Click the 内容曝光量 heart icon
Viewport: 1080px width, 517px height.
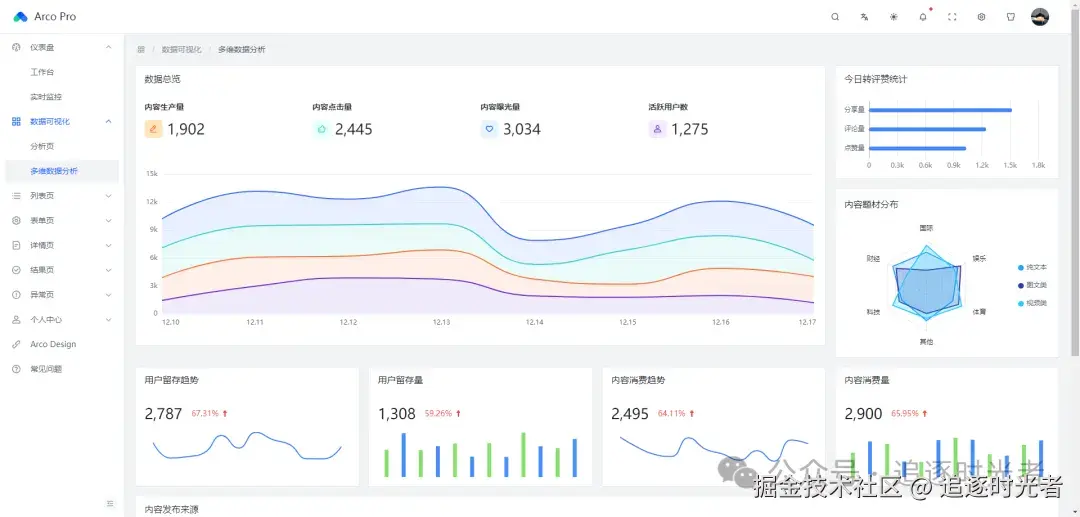pos(490,129)
